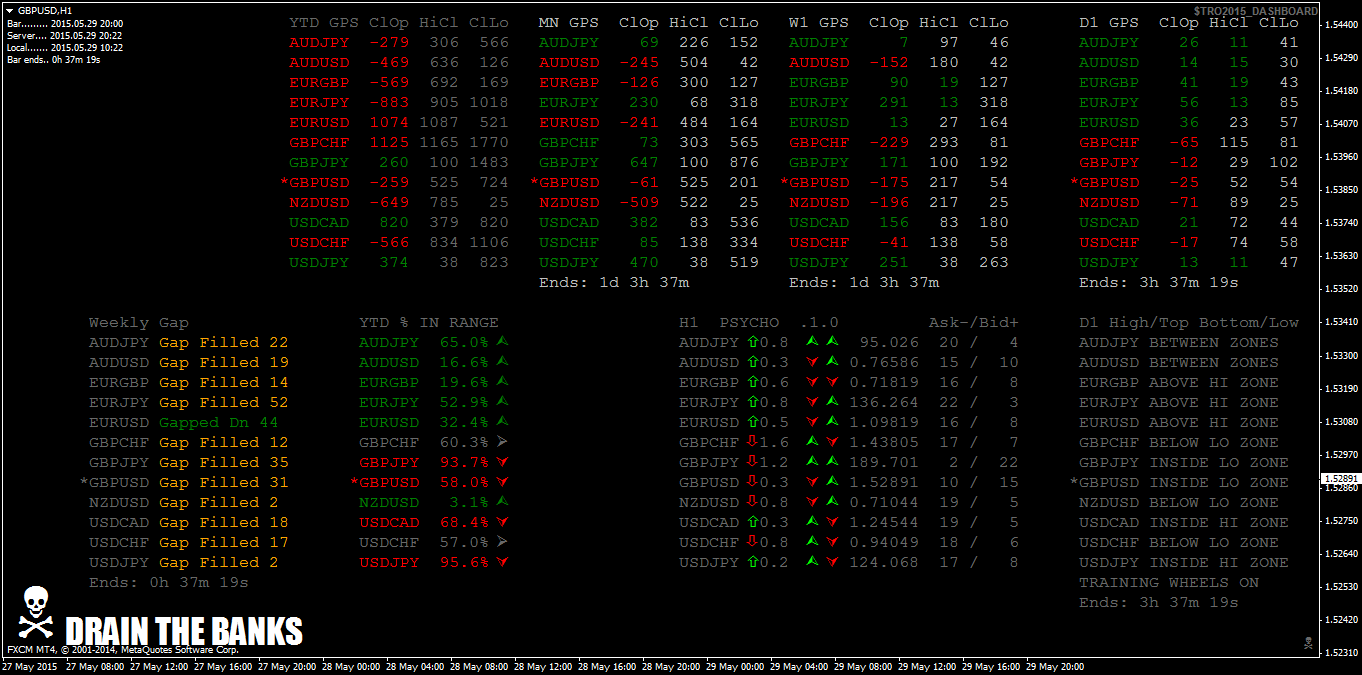Viewport: 1362px width, 675px height.
Task: Click the arrow next to EURUSD 32.4%
Action: (502, 422)
